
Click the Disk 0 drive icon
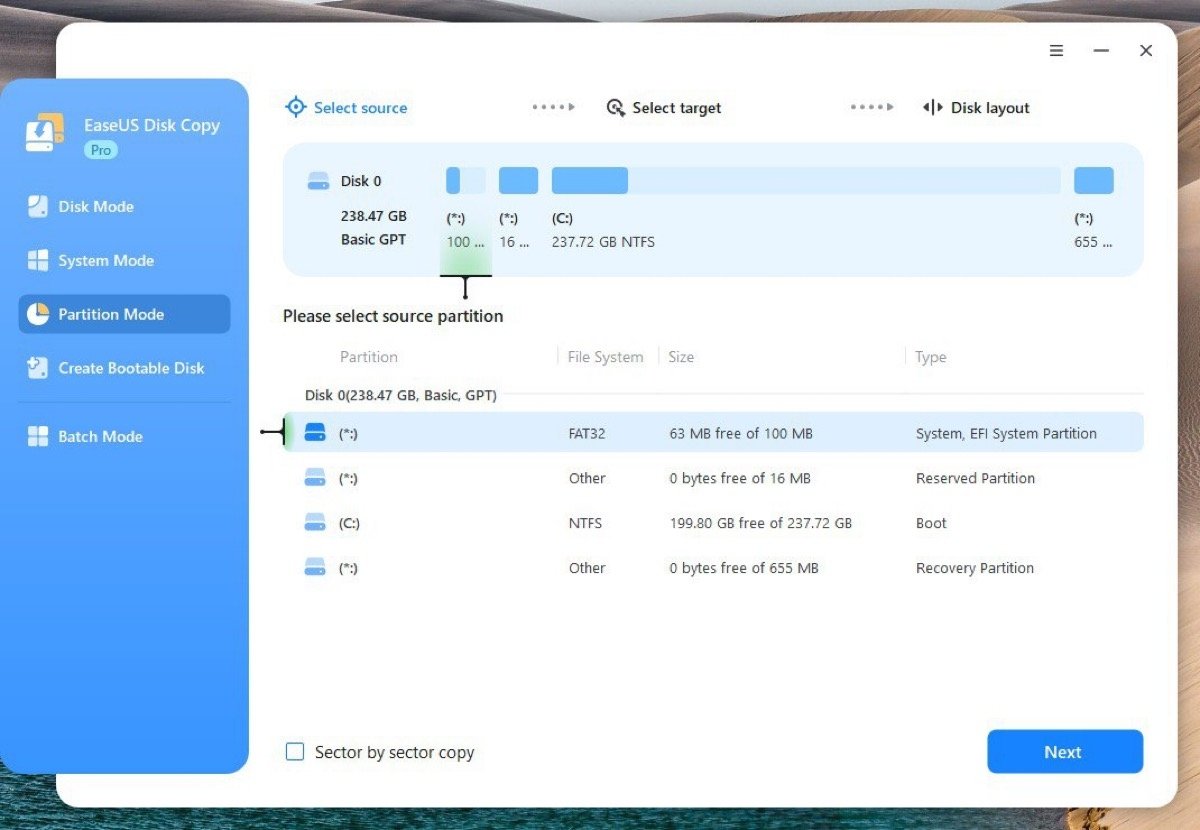click(x=318, y=181)
